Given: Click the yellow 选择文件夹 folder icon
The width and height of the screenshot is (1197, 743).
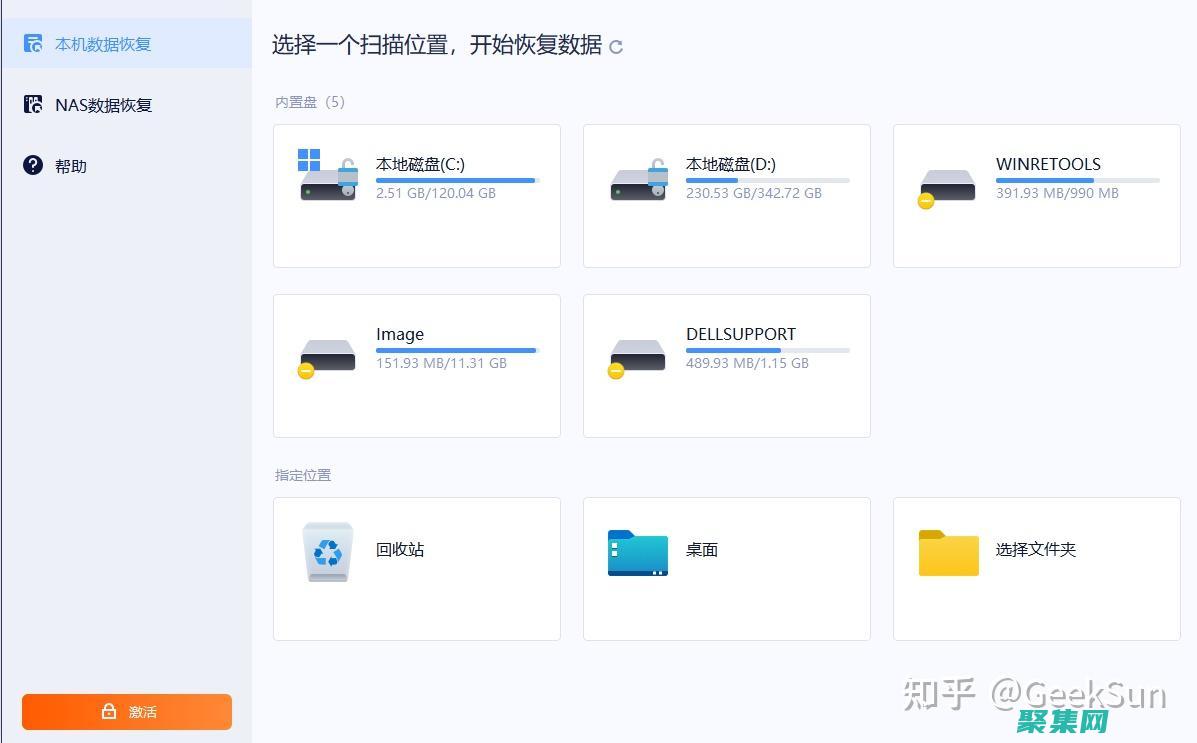Looking at the screenshot, I should pos(947,551).
